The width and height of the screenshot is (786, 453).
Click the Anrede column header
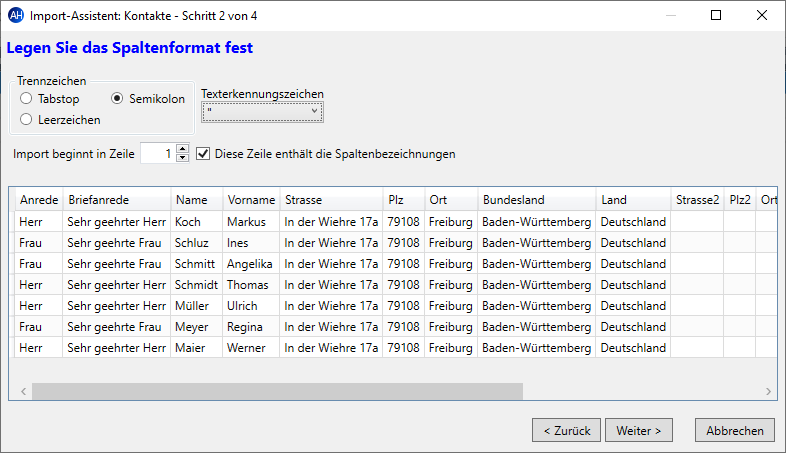pyautogui.click(x=39, y=200)
